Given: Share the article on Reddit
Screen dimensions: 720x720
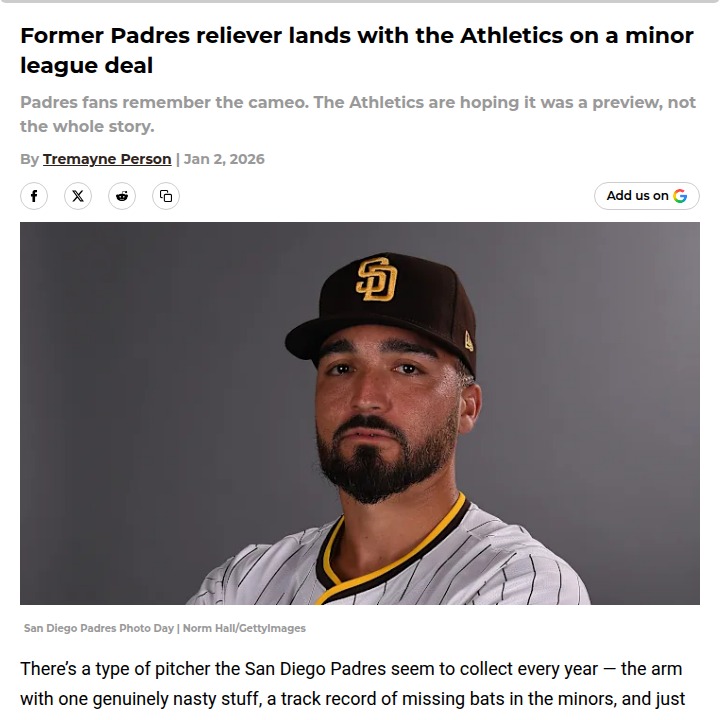Looking at the screenshot, I should 122,196.
